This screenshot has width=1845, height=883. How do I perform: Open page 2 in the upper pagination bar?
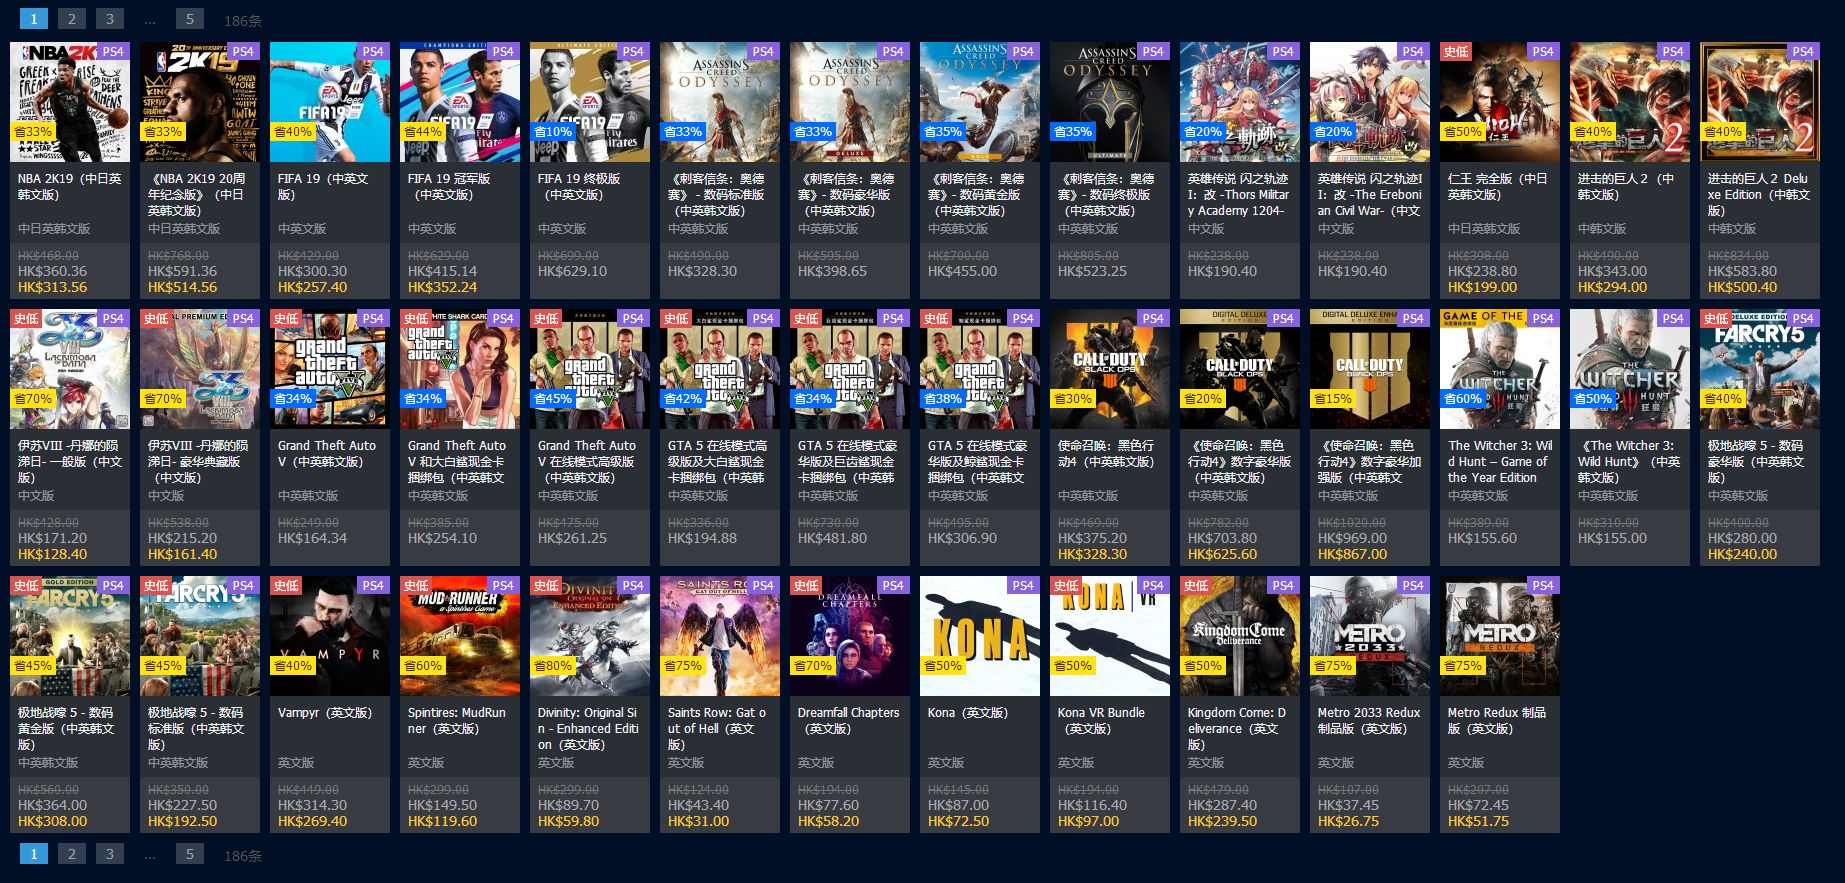pos(71,19)
